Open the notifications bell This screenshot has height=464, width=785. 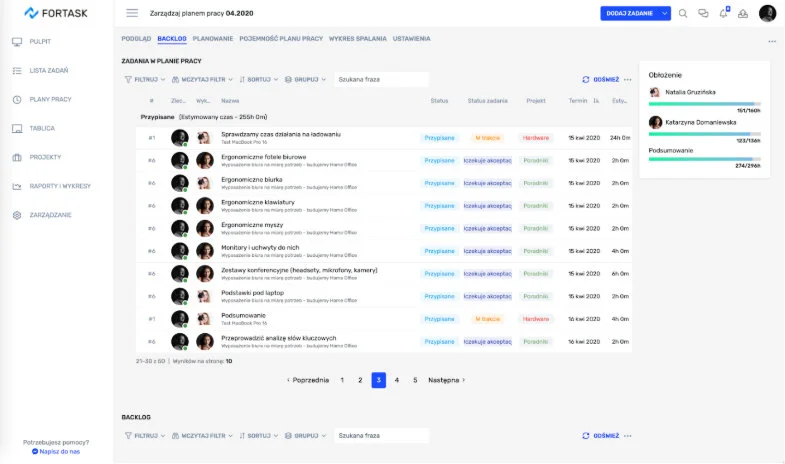(x=723, y=13)
